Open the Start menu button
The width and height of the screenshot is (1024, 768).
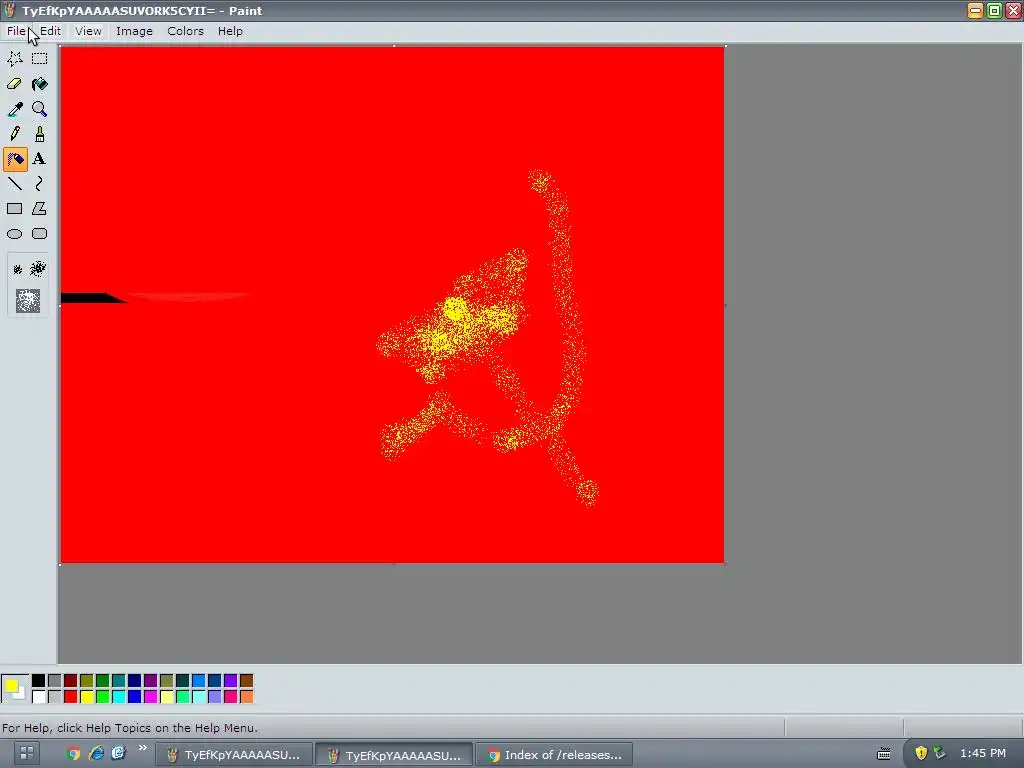click(x=26, y=754)
